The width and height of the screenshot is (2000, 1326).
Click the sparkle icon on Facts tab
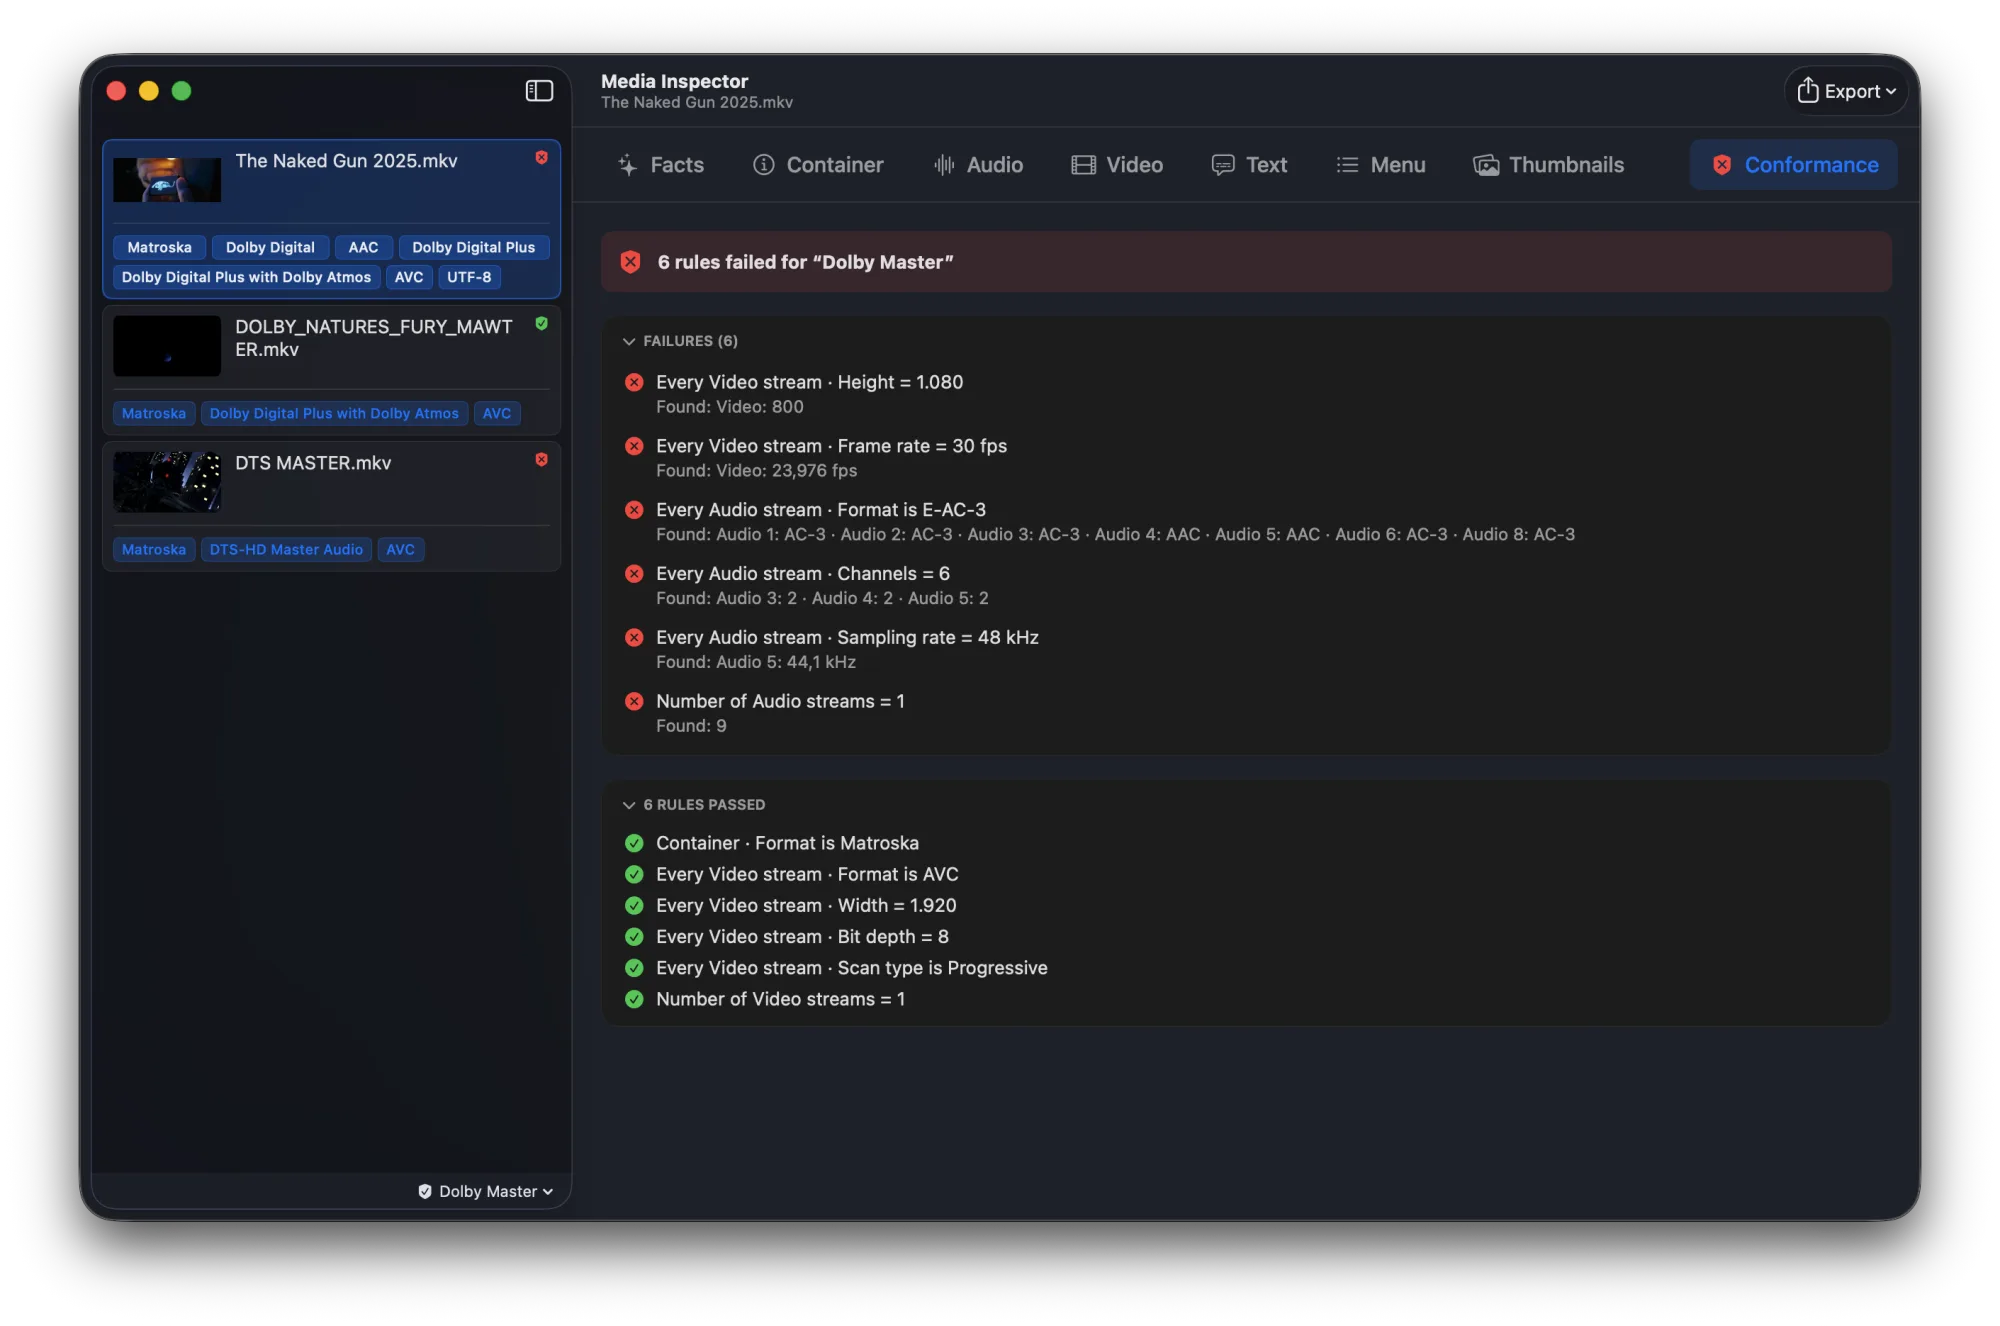[x=627, y=165]
